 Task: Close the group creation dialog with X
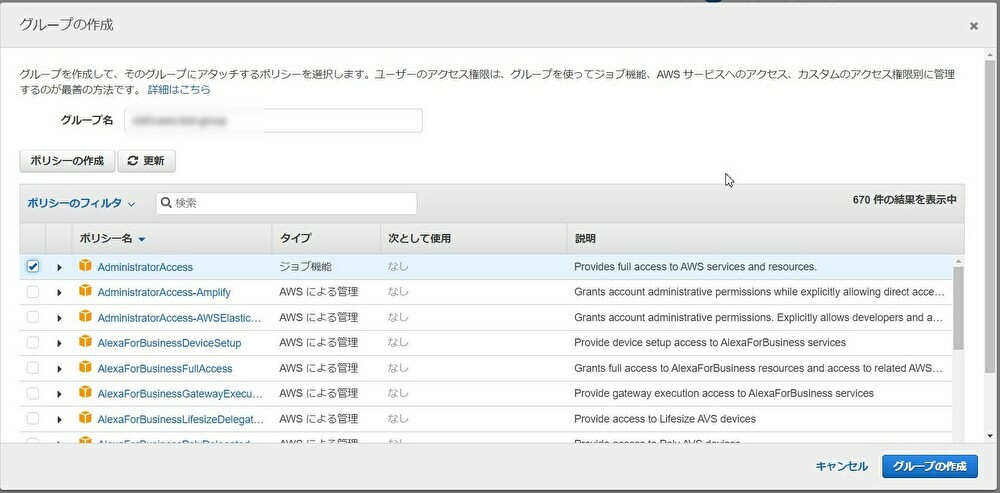[x=973, y=26]
